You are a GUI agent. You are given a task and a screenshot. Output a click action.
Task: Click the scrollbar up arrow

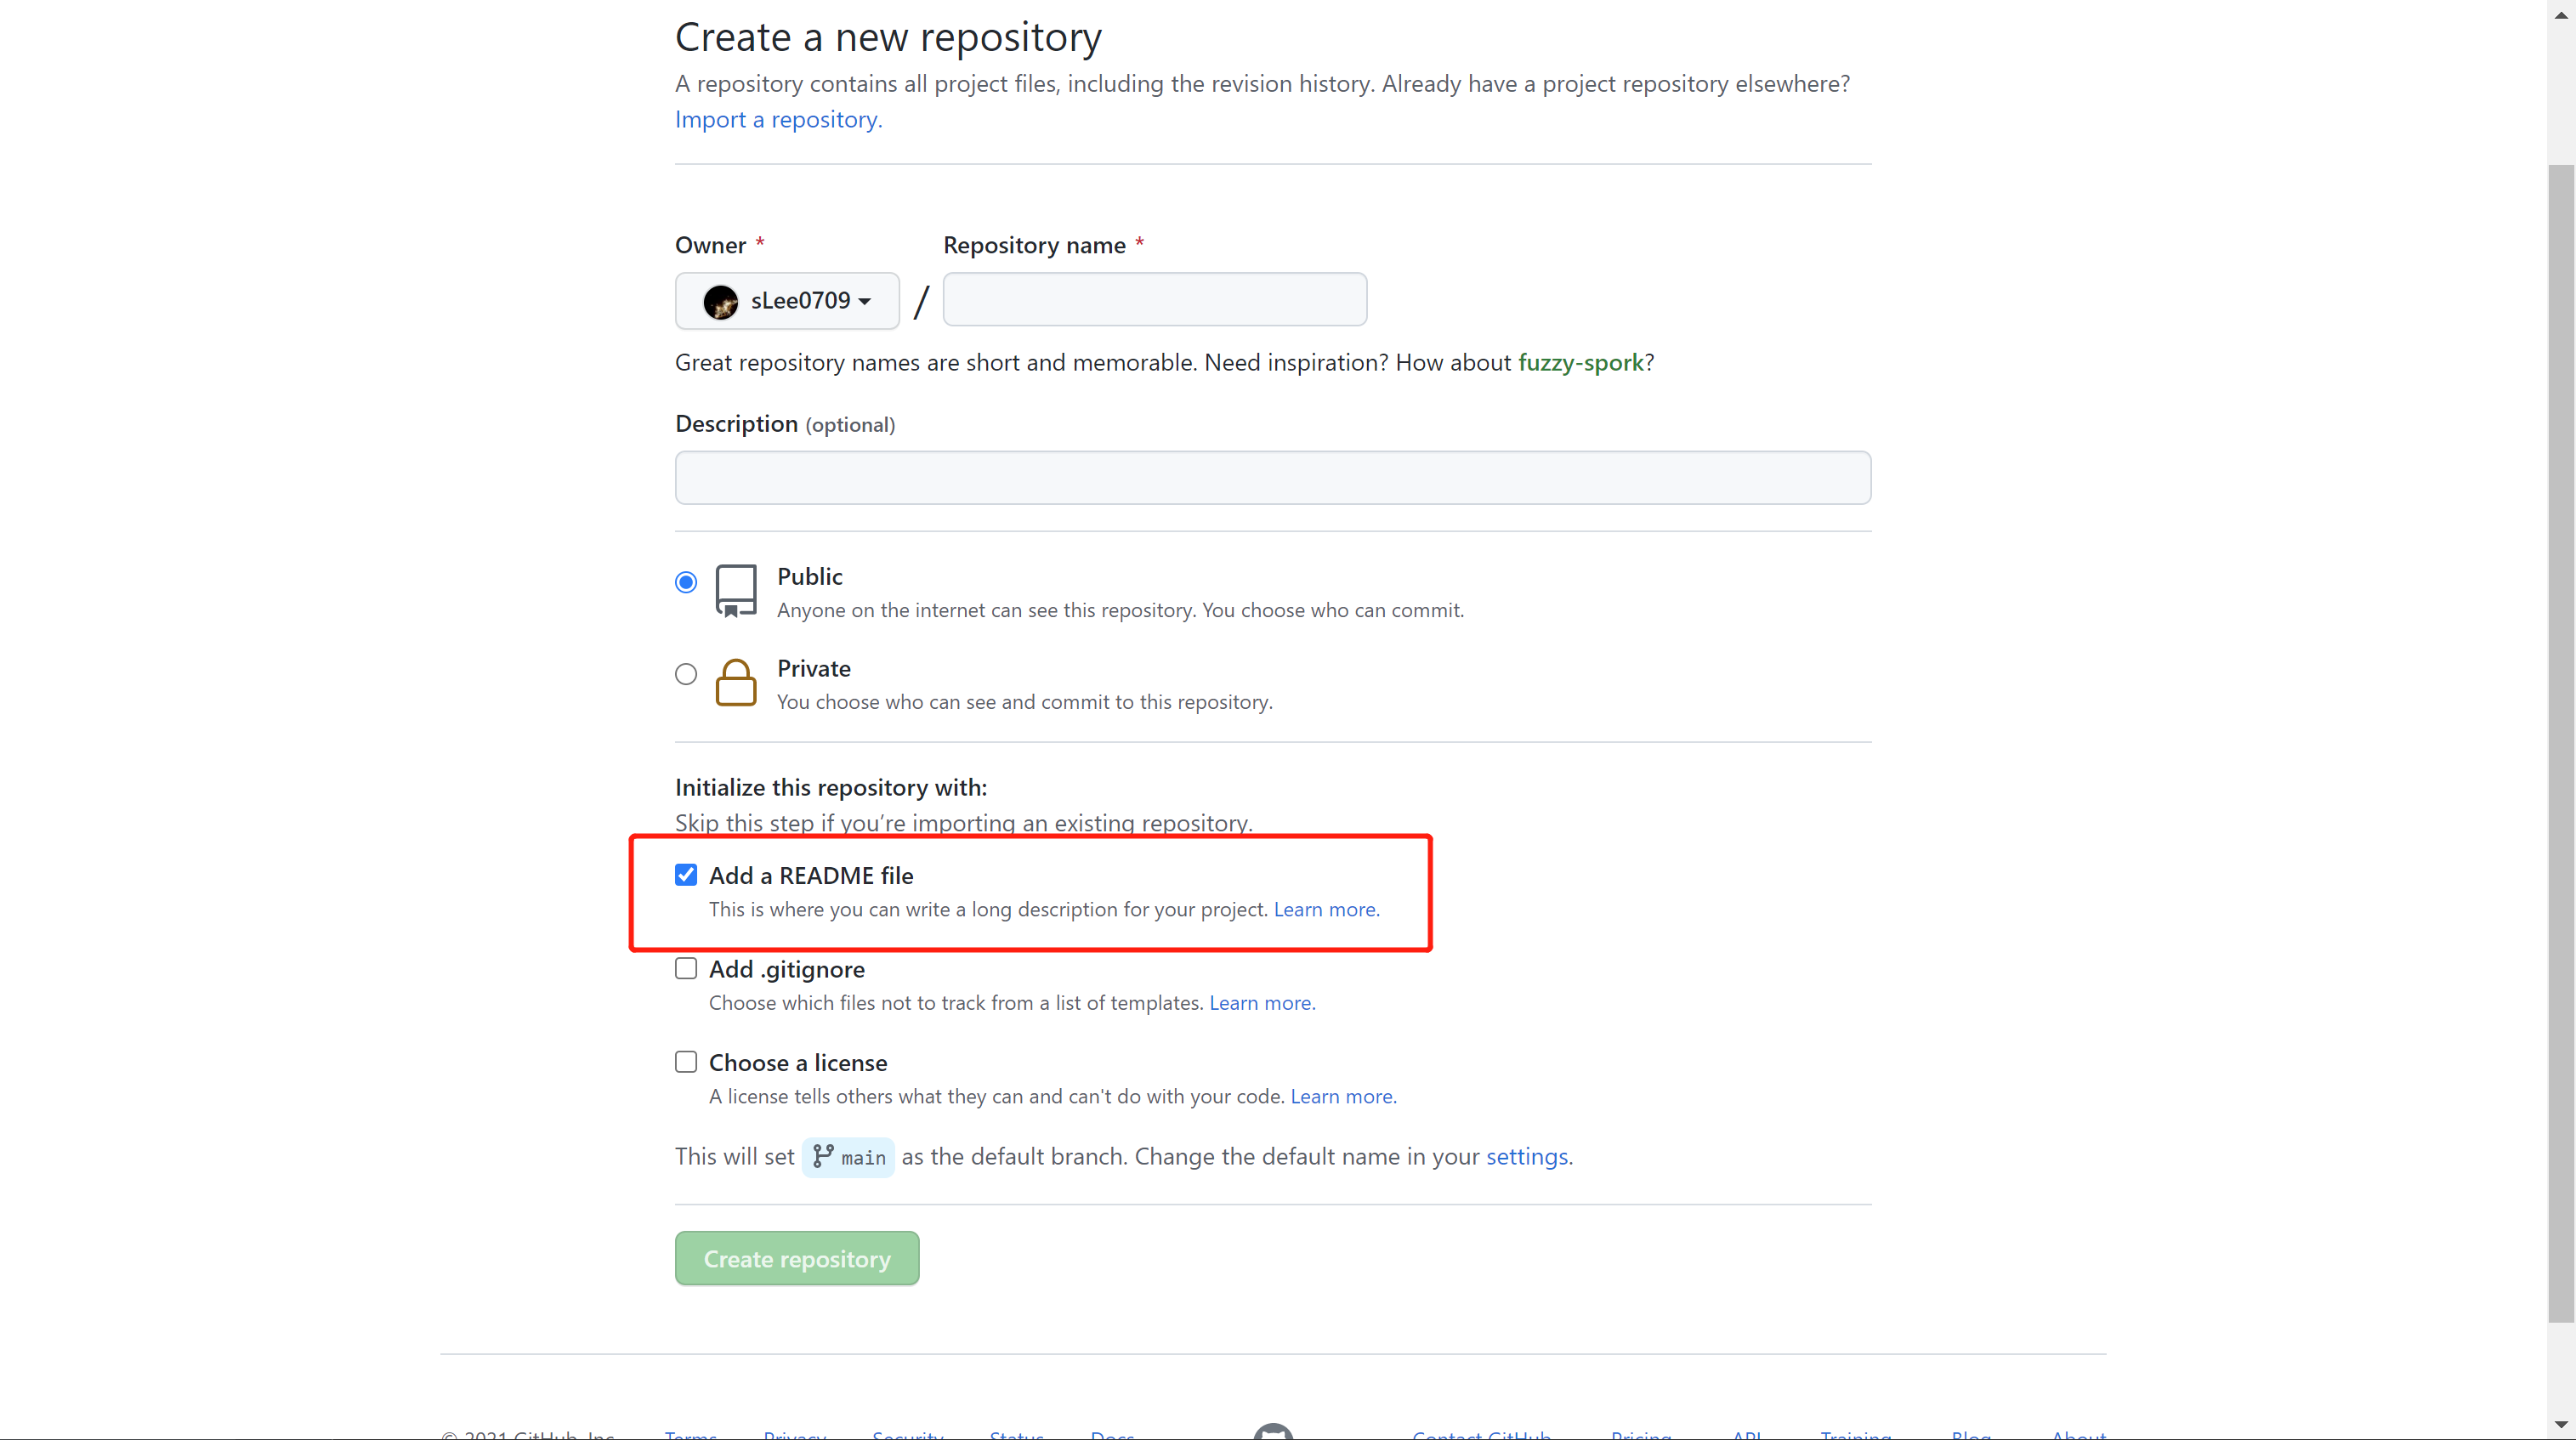[x=2561, y=14]
